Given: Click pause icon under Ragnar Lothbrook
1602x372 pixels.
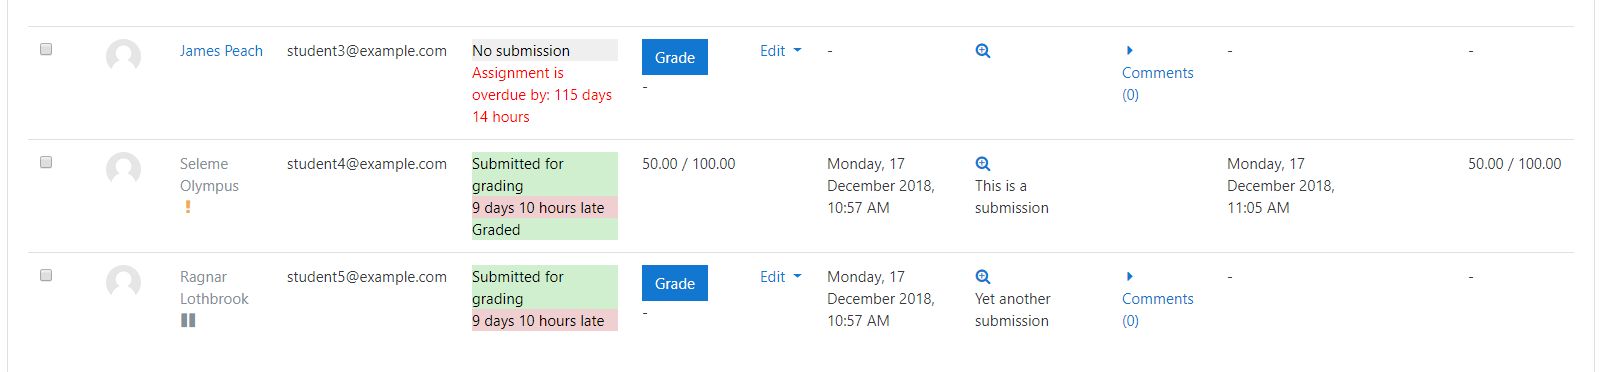Looking at the screenshot, I should click(x=188, y=320).
